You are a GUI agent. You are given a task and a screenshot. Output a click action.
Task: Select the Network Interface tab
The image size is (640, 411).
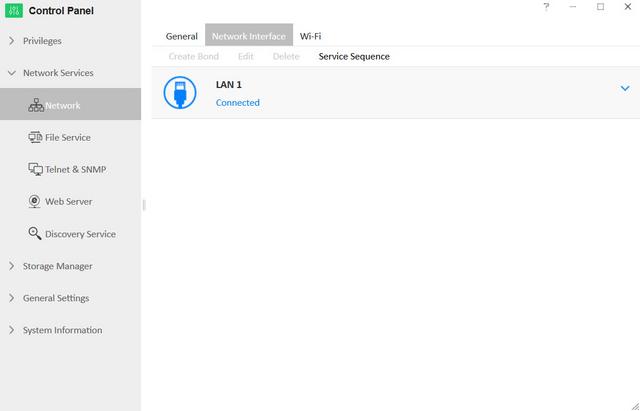pos(249,35)
